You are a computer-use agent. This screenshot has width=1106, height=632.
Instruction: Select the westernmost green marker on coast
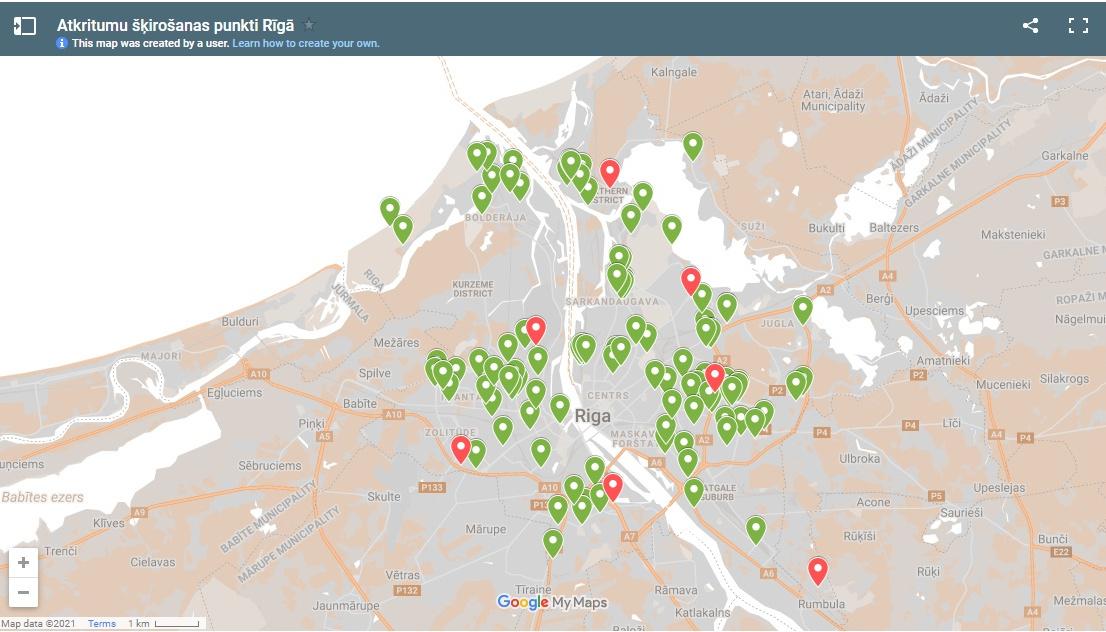point(390,209)
